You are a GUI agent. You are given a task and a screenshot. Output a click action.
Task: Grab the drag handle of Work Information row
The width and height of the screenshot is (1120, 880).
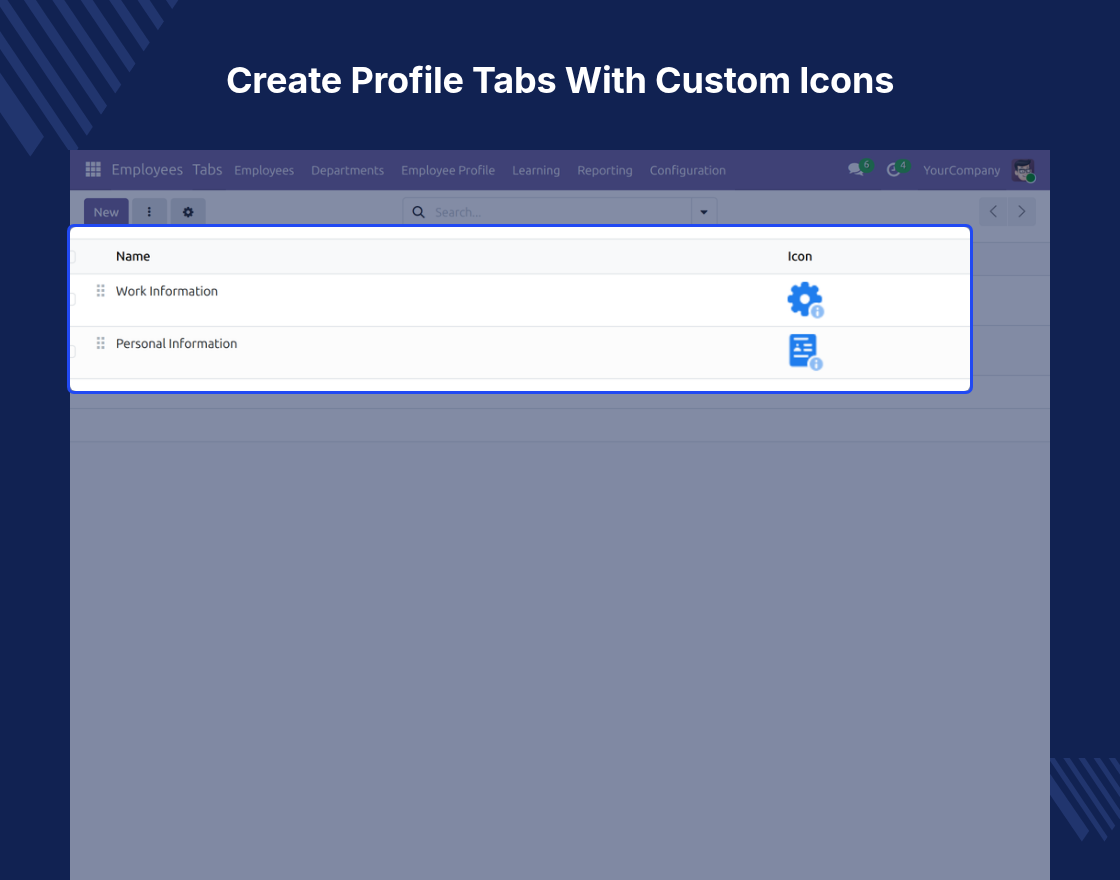[101, 291]
